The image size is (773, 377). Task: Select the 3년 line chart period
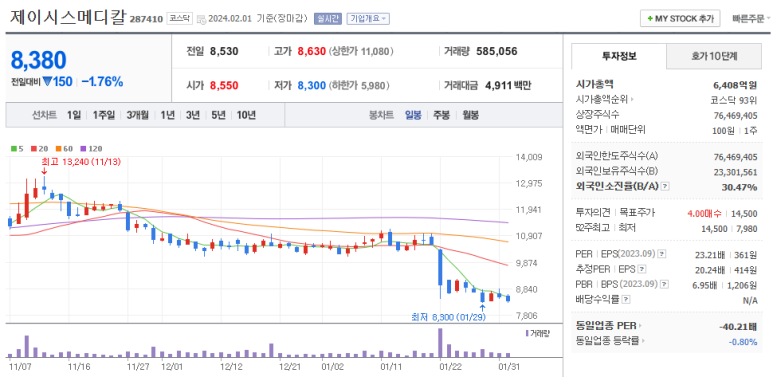point(193,115)
